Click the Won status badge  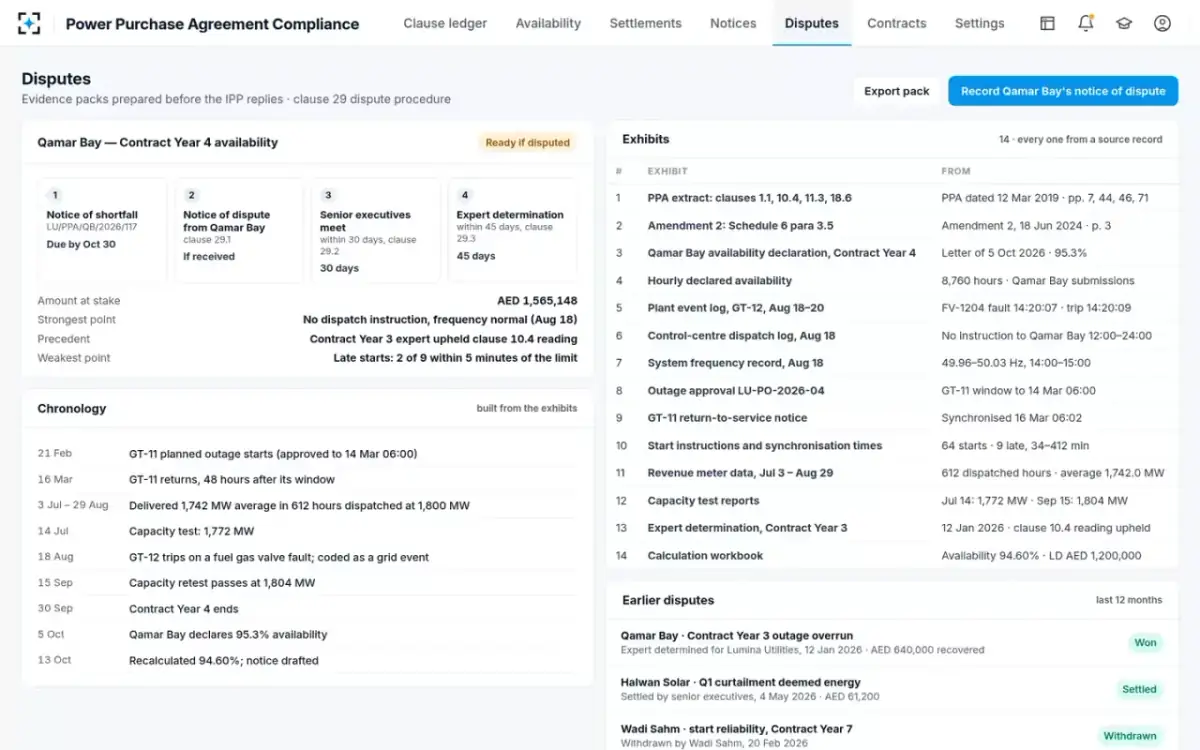[x=1145, y=643]
